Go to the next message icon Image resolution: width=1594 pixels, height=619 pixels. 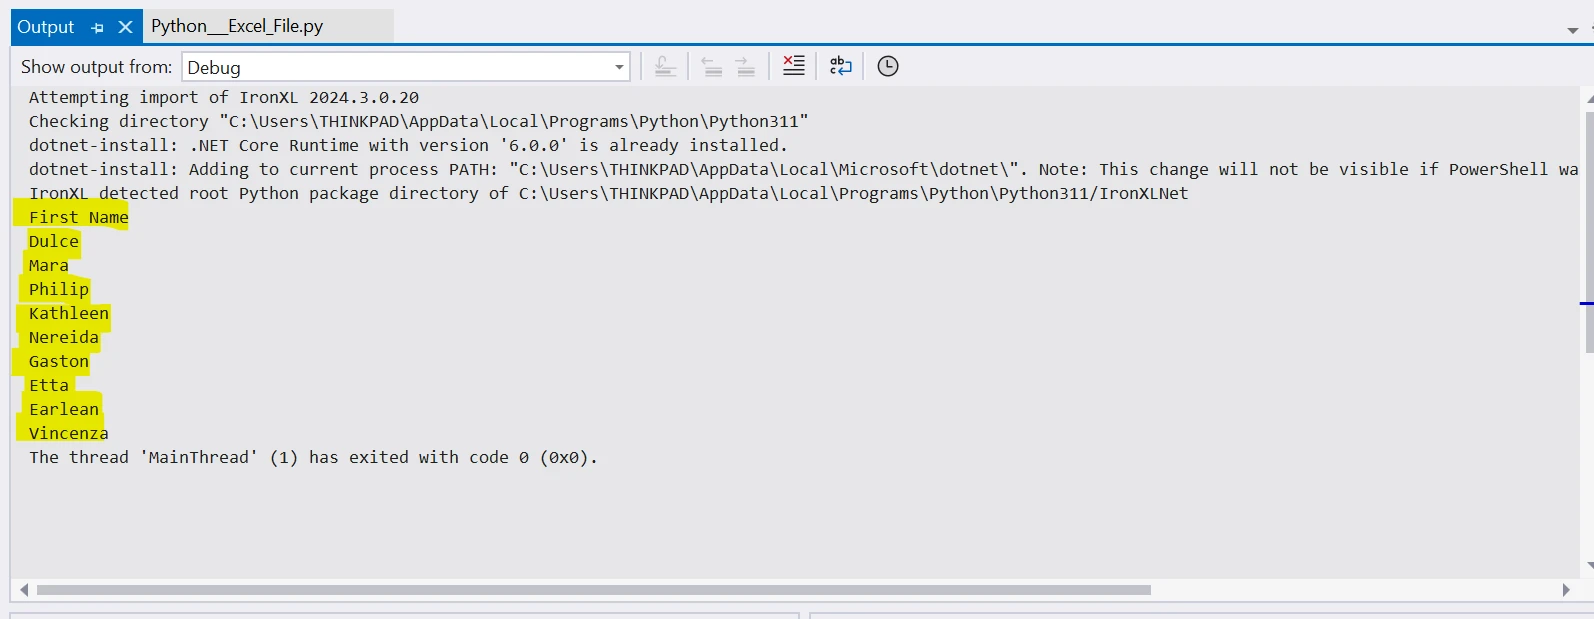coord(745,66)
